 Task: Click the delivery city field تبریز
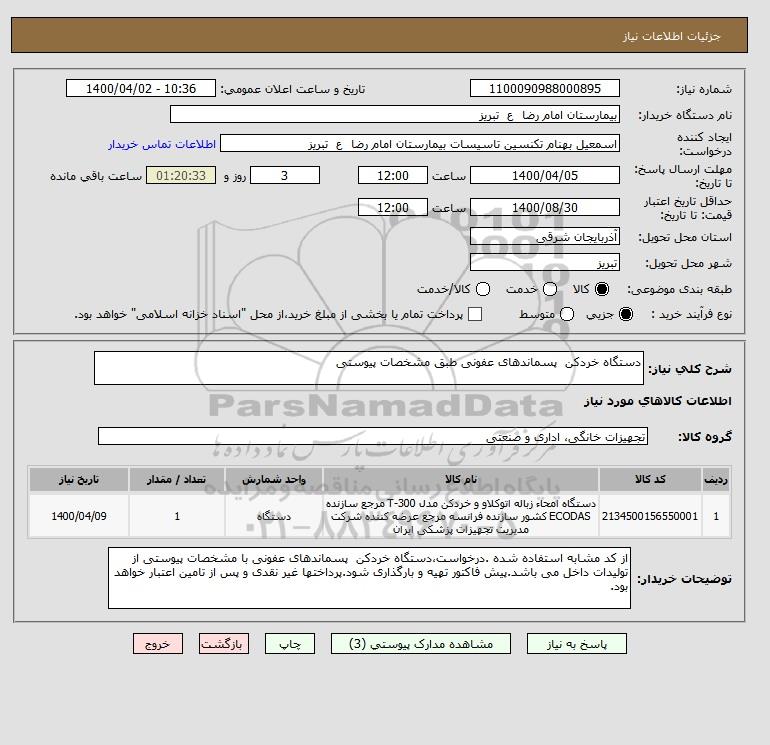[x=545, y=263]
